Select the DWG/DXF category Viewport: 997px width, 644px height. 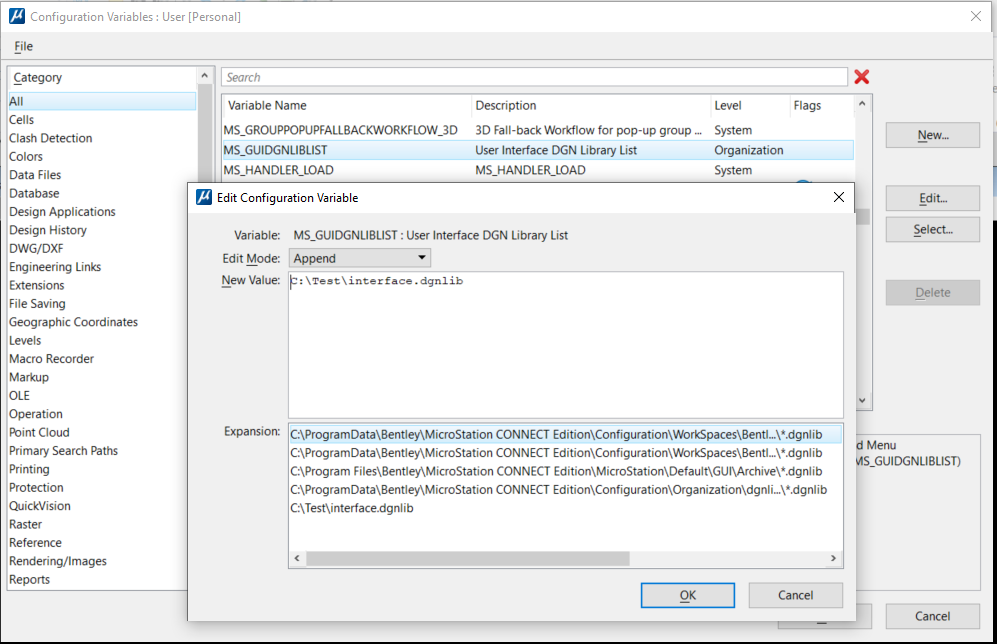click(x=98, y=249)
